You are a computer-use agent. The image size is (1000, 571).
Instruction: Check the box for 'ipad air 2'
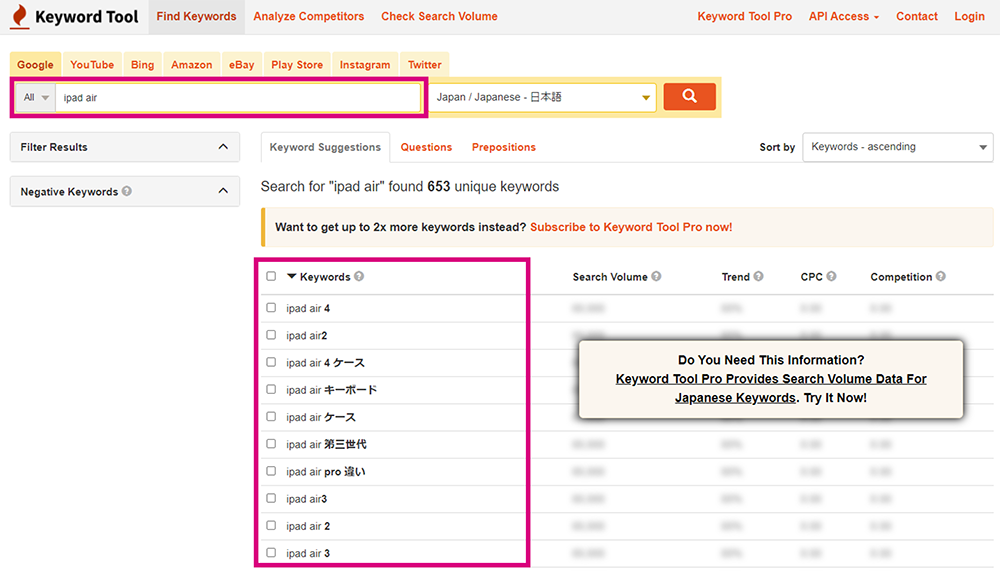click(x=271, y=525)
